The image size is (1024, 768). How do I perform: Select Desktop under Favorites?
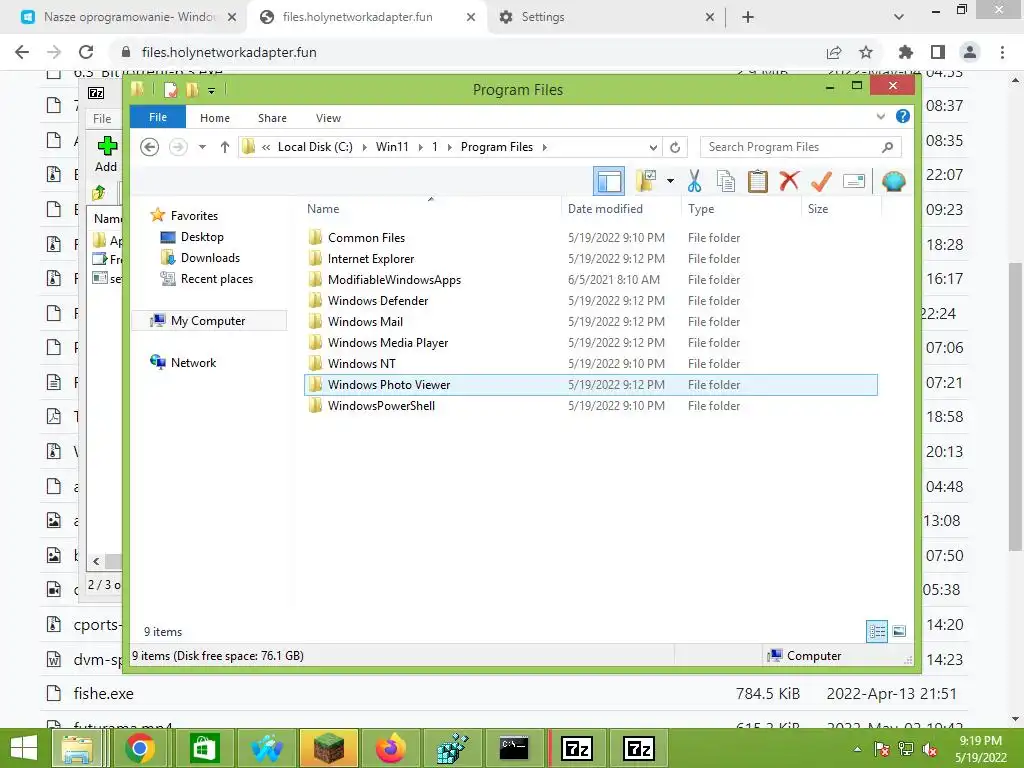[x=202, y=237]
